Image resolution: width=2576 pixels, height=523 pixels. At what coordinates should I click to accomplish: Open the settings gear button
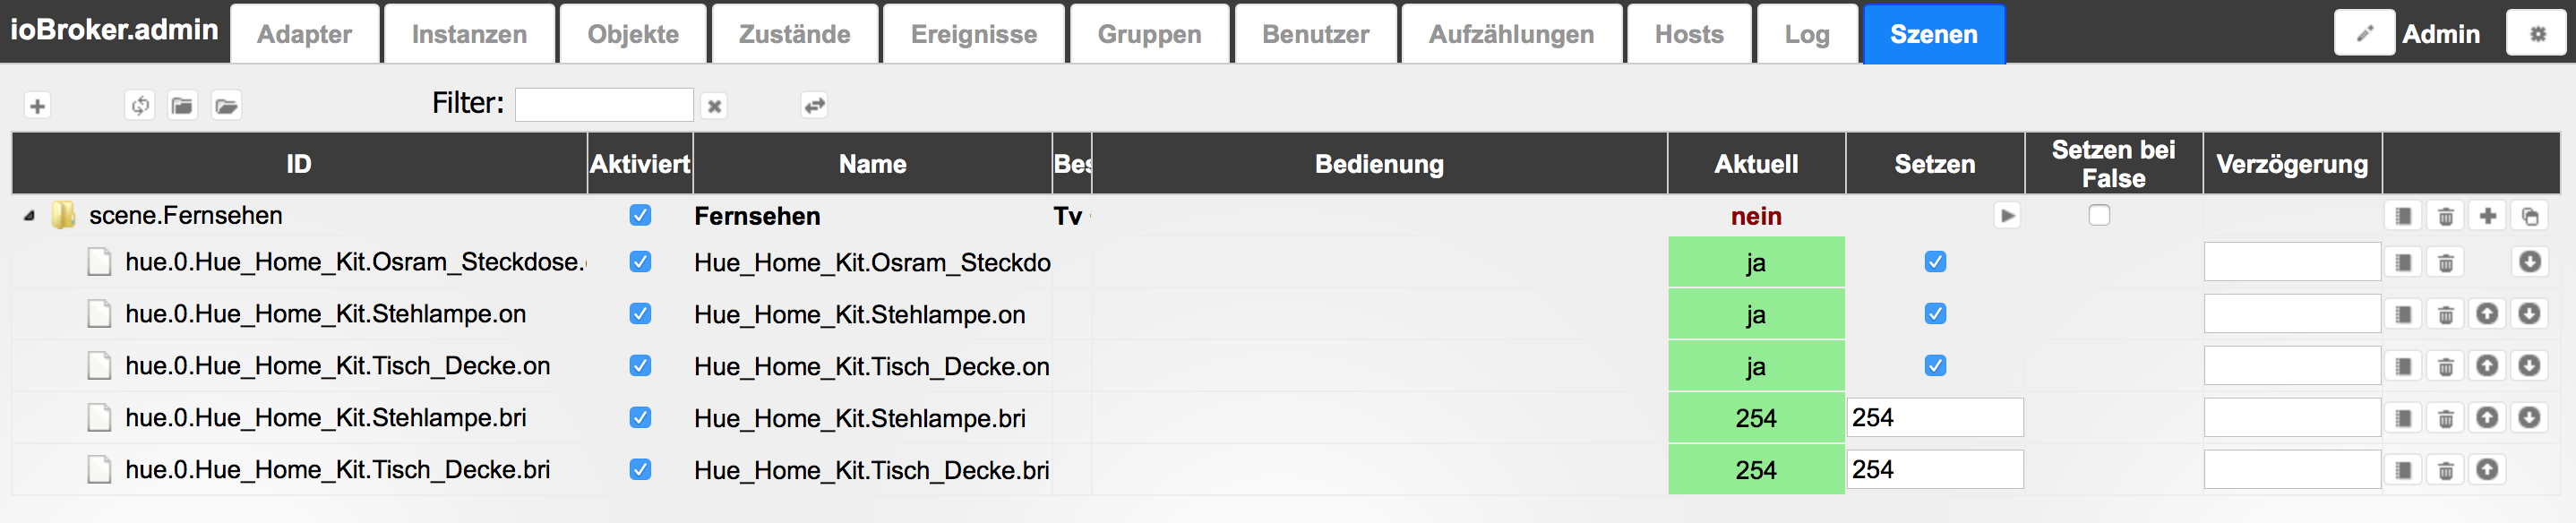[x=2537, y=34]
